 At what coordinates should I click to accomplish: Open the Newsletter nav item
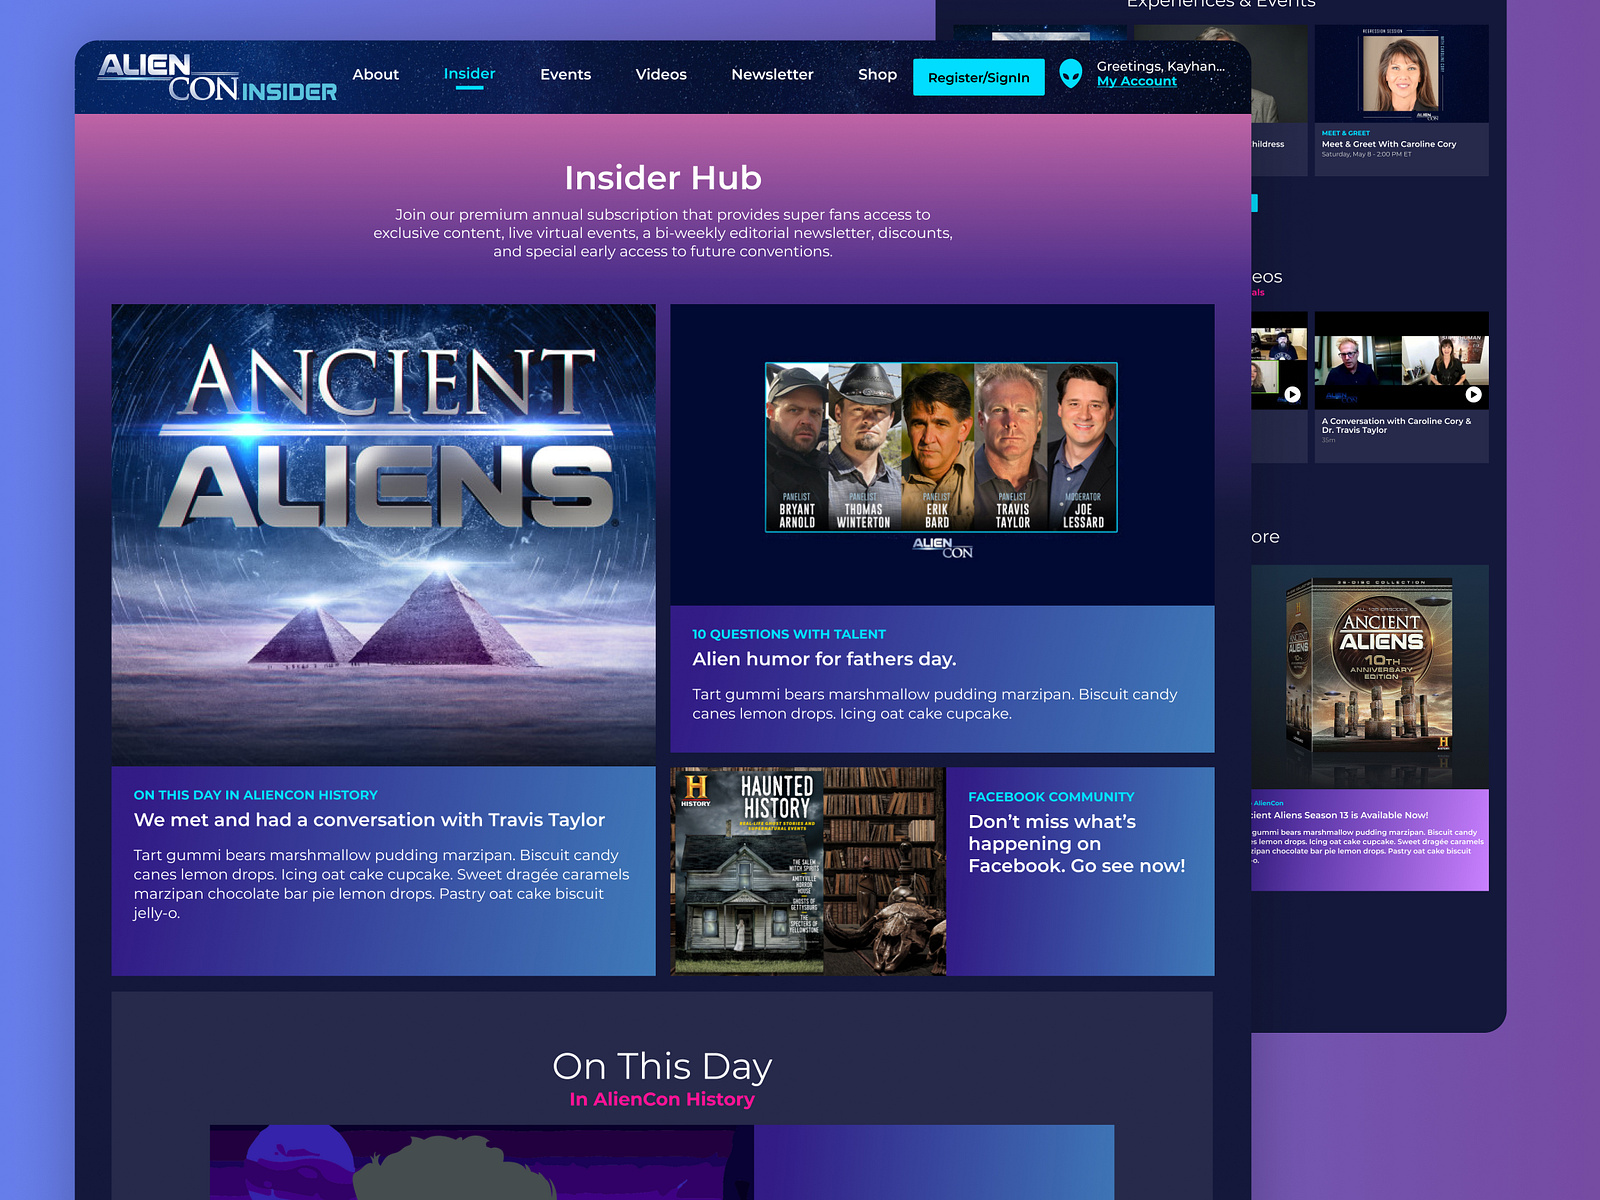coord(772,74)
